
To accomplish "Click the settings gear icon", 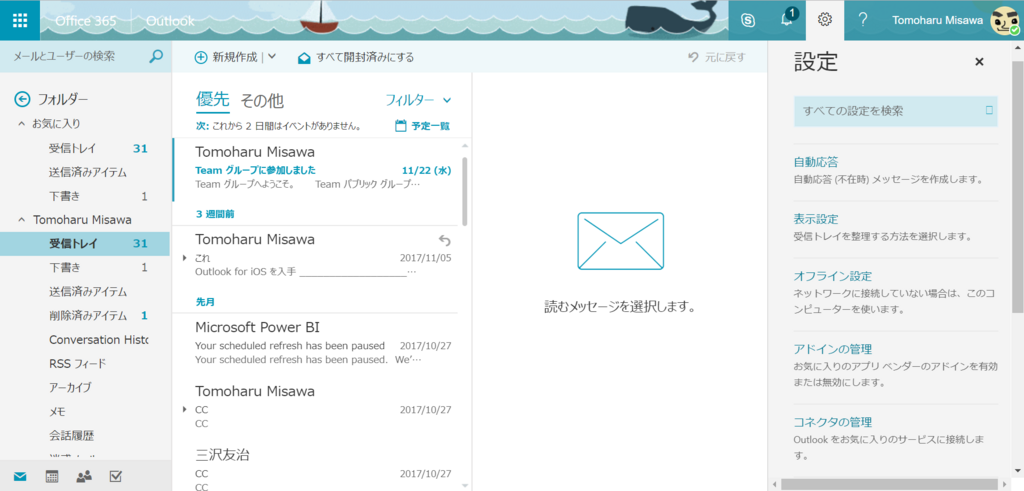I will click(x=825, y=20).
